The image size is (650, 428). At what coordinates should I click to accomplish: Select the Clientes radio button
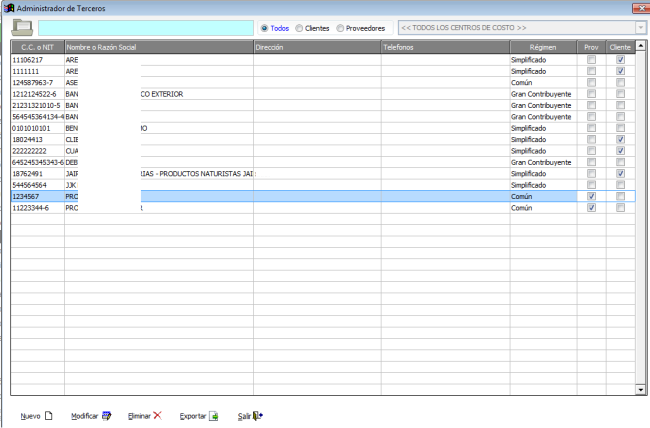point(299,28)
